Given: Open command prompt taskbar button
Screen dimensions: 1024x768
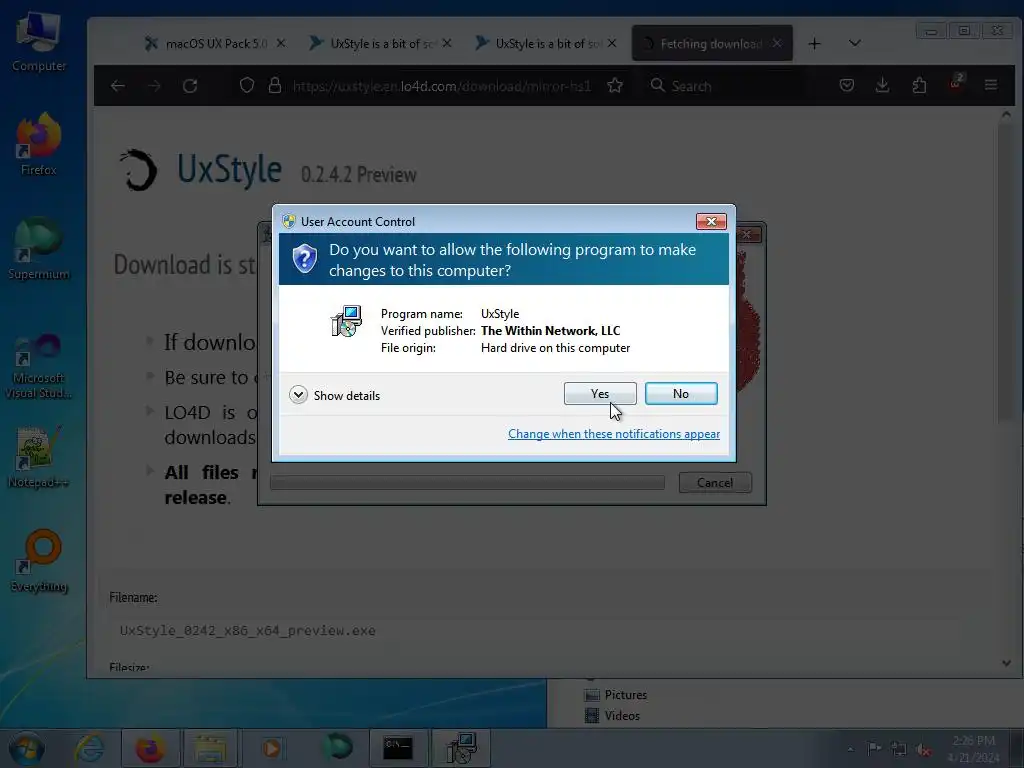Looking at the screenshot, I should (398, 748).
